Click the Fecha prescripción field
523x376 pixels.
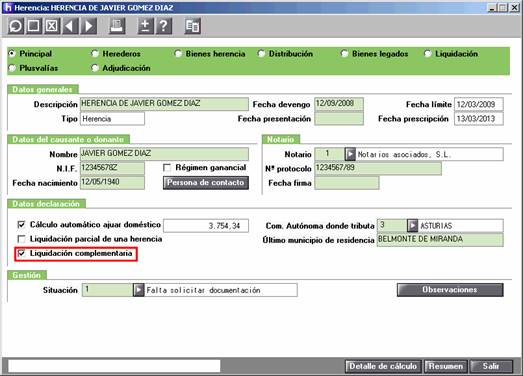pyautogui.click(x=479, y=119)
